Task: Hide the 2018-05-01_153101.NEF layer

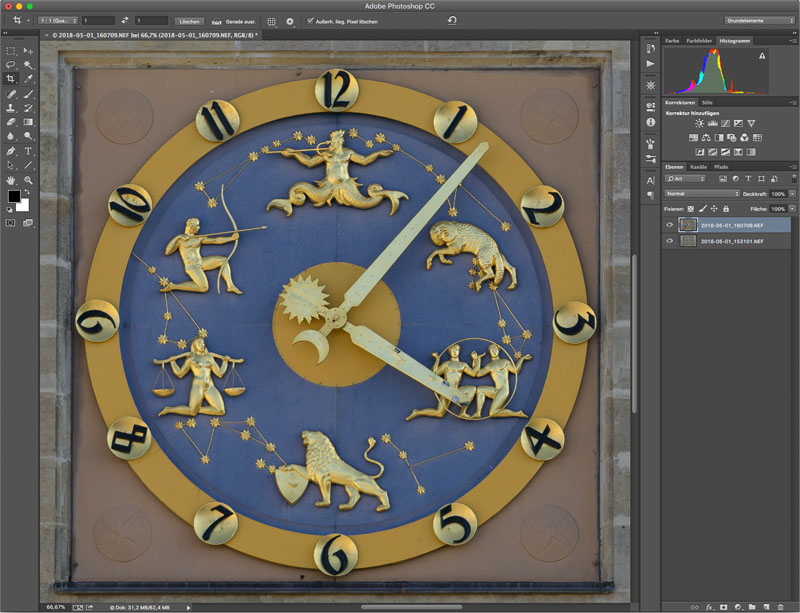Action: [669, 241]
